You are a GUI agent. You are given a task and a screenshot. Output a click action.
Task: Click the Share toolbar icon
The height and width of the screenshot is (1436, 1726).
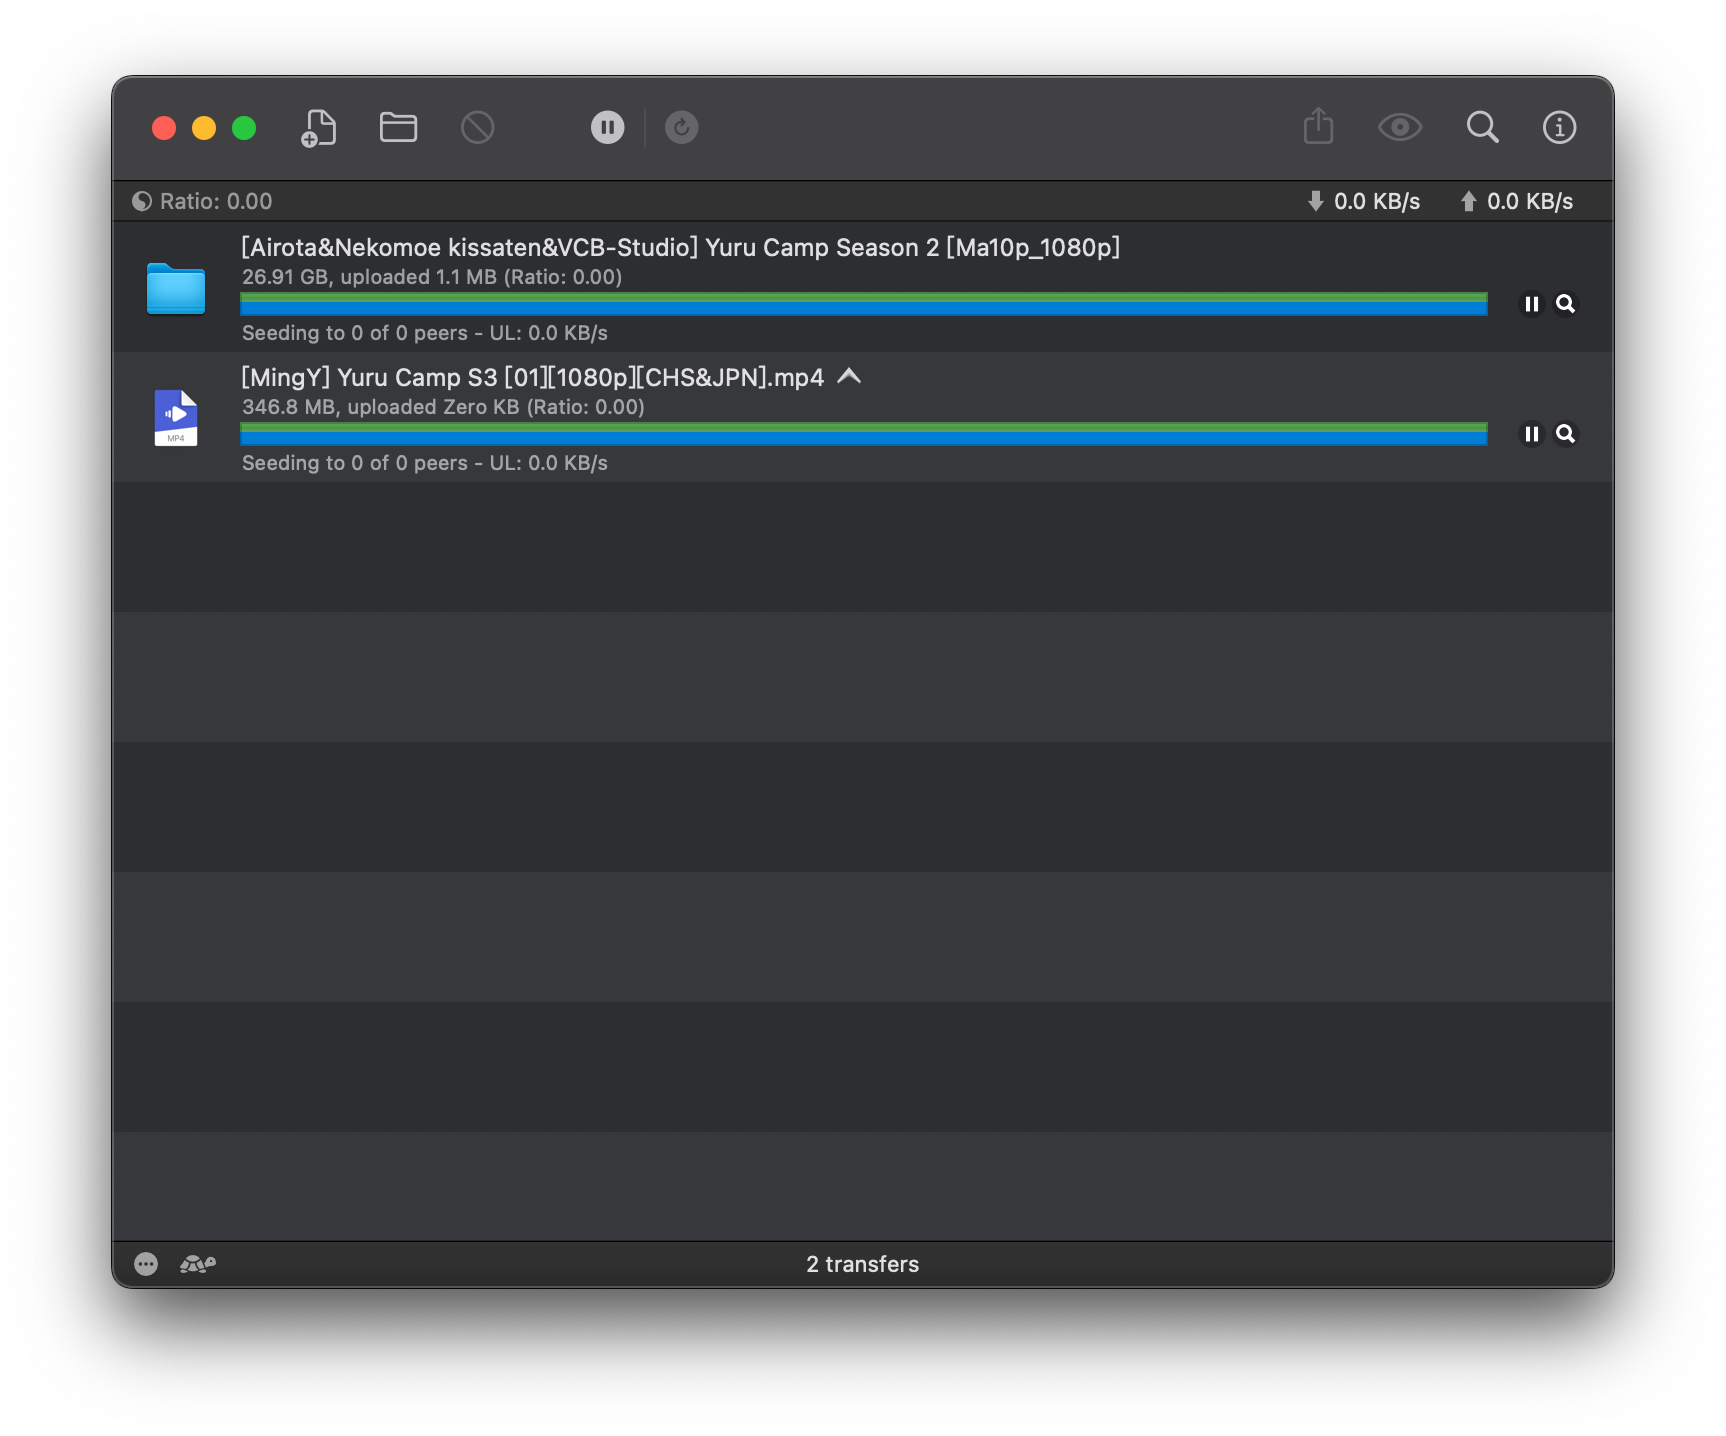pyautogui.click(x=1318, y=127)
